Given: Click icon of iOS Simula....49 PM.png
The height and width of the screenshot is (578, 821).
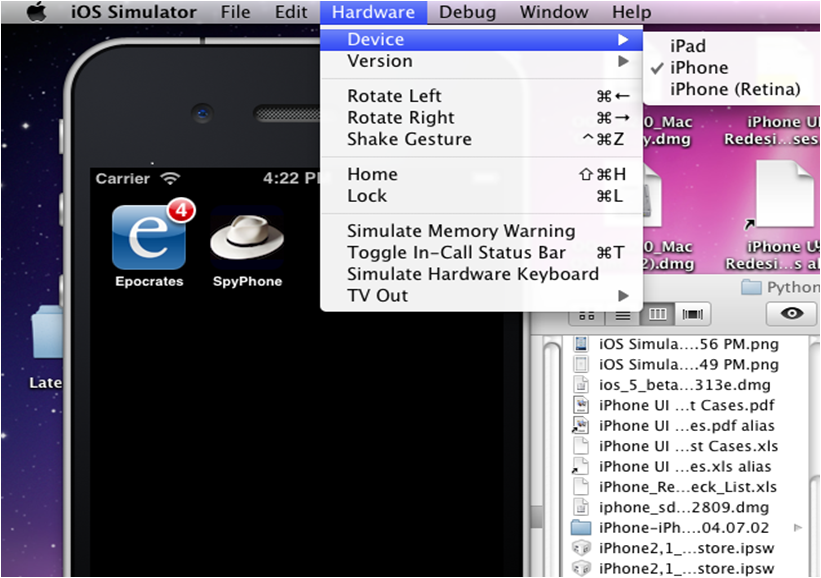Looking at the screenshot, I should (x=581, y=364).
